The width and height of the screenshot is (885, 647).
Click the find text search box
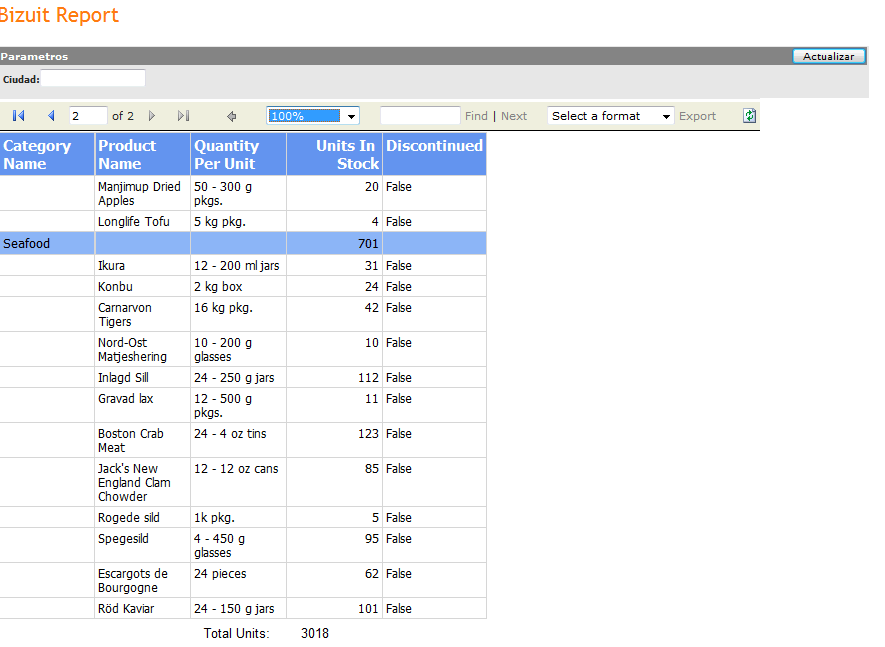coord(420,116)
